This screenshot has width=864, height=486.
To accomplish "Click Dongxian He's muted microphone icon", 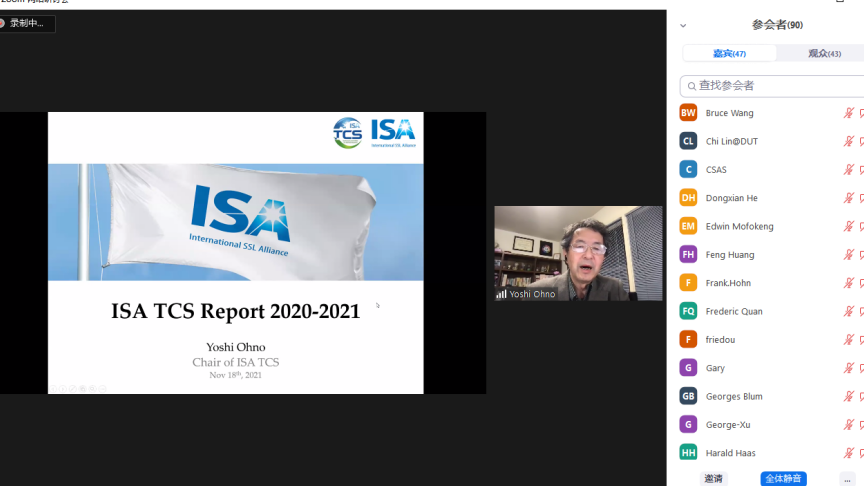I will tap(848, 198).
